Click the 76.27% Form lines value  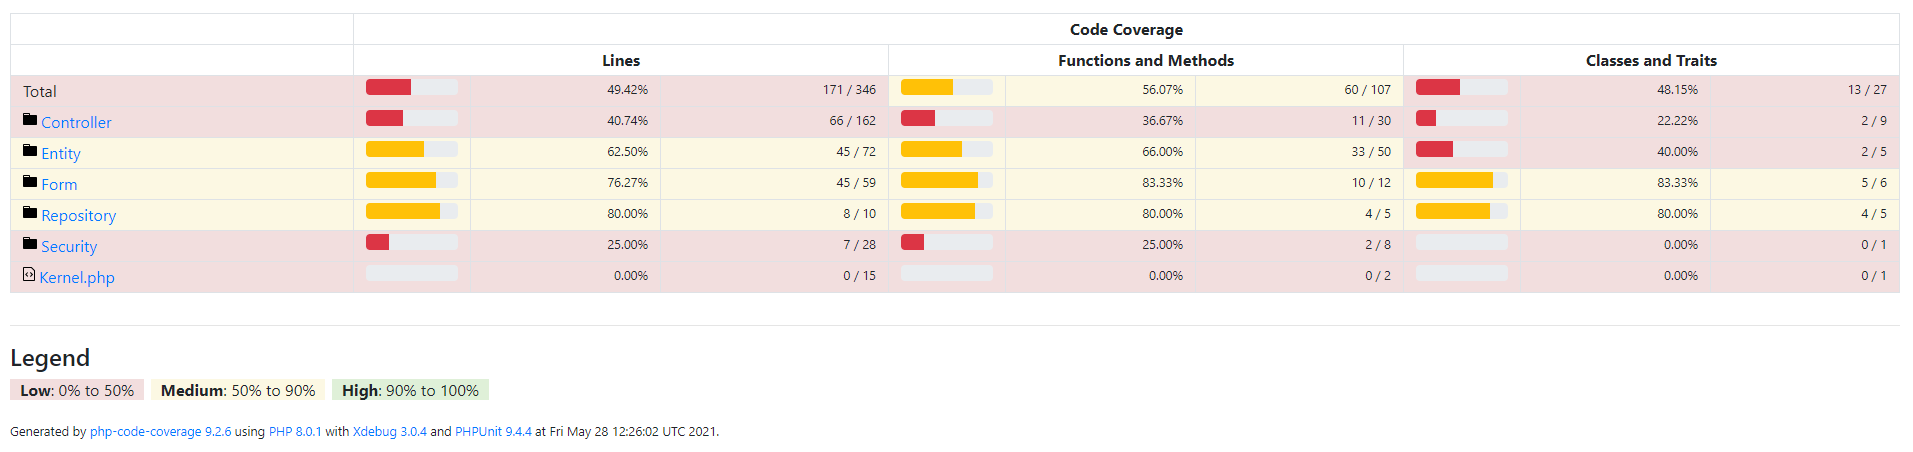[x=627, y=183]
